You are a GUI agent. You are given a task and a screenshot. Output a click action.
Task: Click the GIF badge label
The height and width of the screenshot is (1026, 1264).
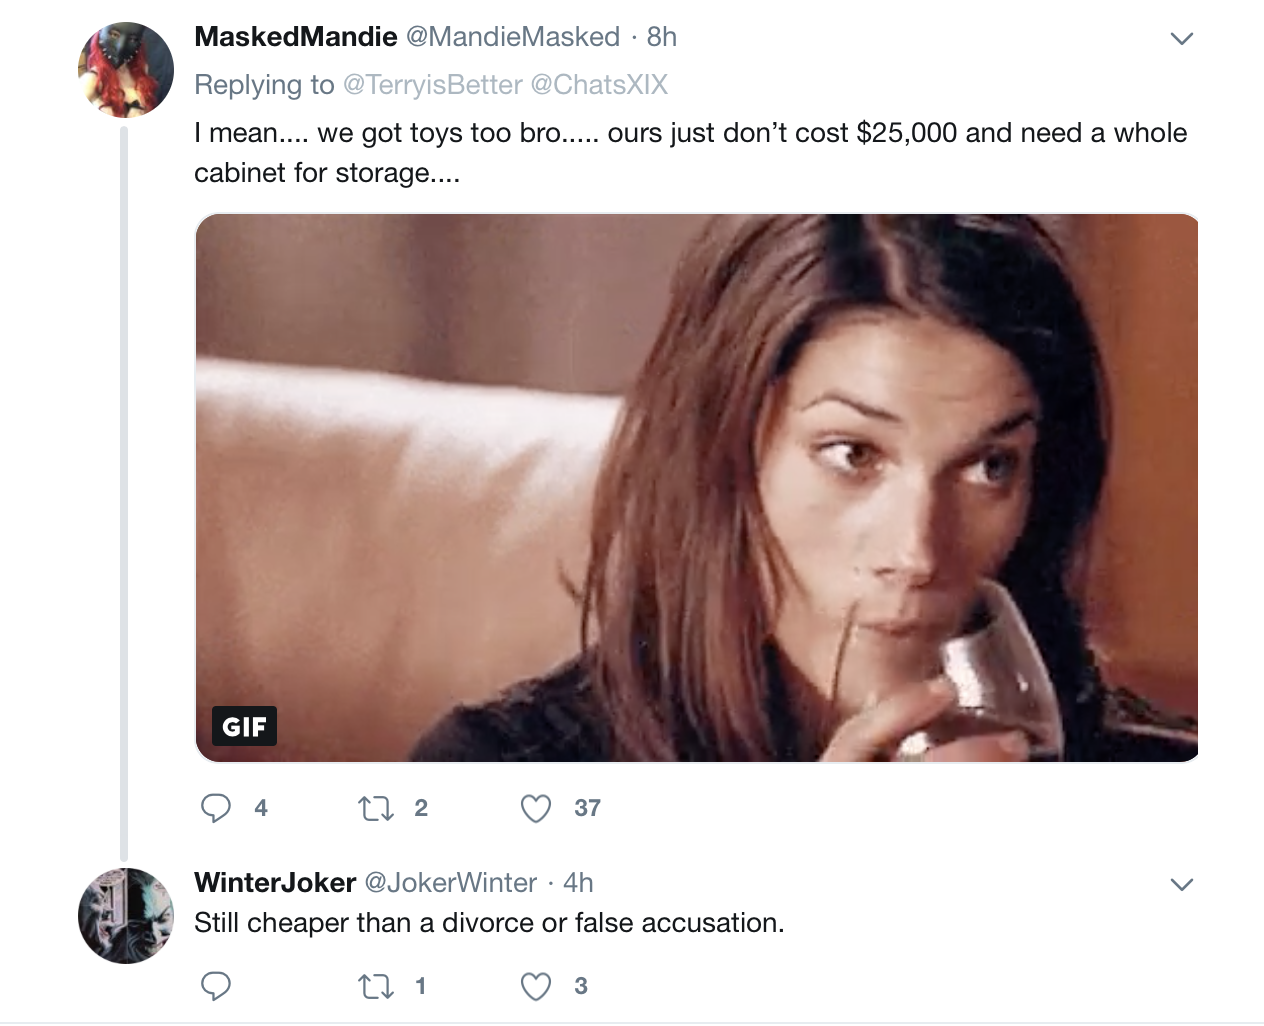click(x=244, y=726)
